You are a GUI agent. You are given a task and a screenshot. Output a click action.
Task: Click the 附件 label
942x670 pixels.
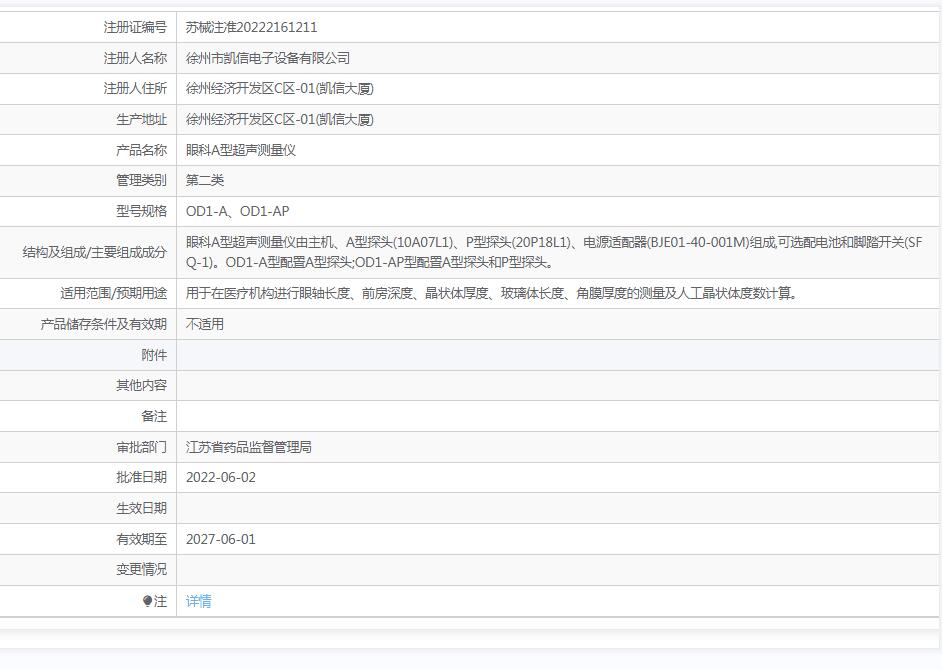point(154,355)
